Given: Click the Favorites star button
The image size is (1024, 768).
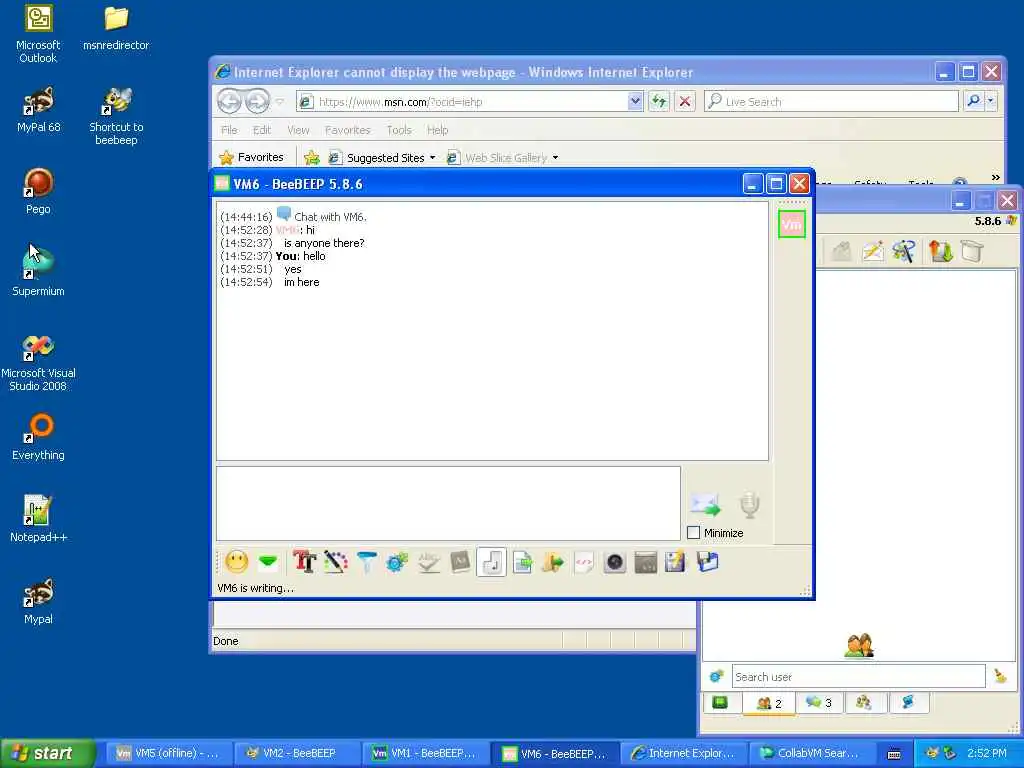Looking at the screenshot, I should point(251,157).
